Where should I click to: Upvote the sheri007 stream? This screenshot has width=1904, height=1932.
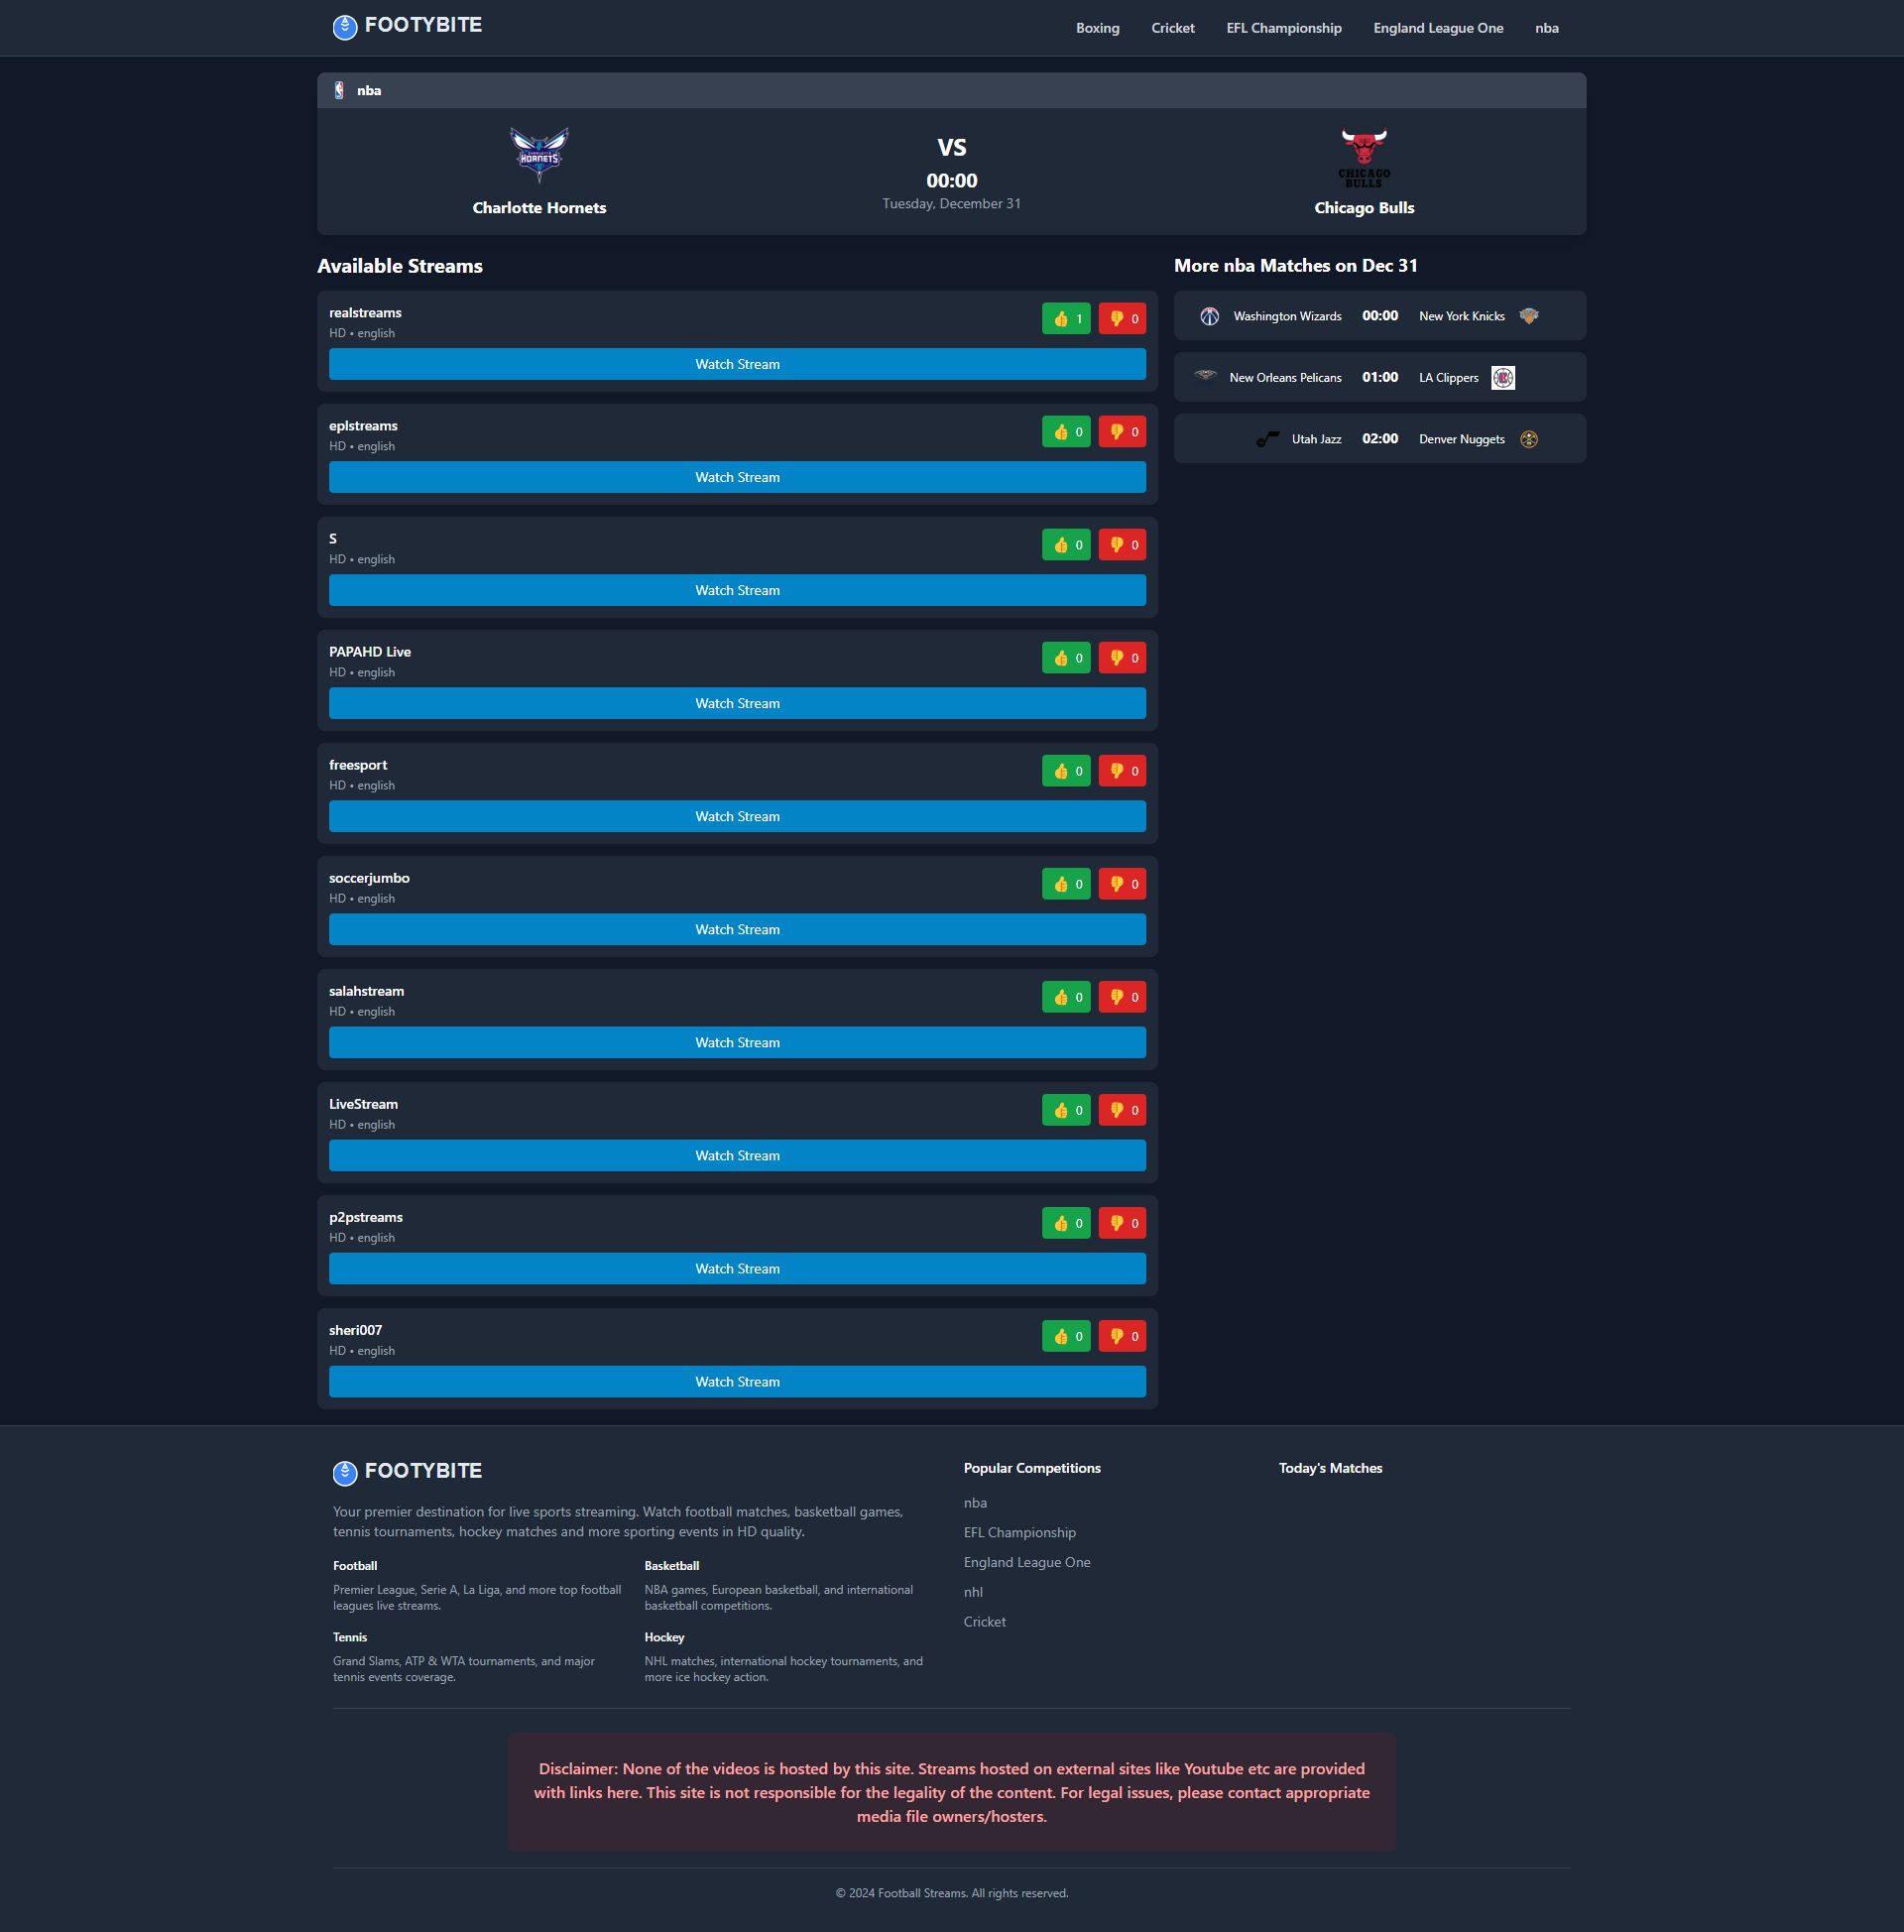click(1066, 1336)
